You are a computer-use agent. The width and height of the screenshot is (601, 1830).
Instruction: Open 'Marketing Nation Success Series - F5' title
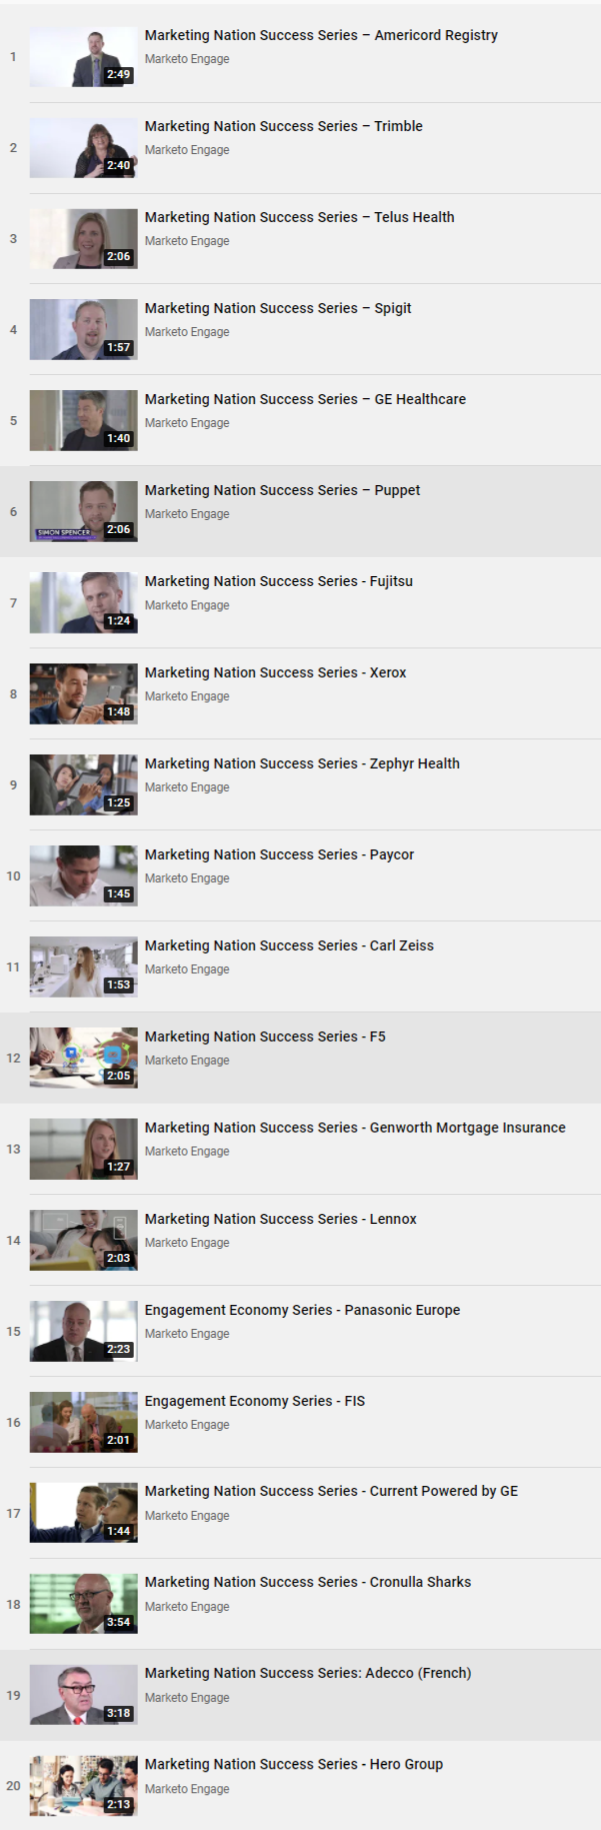[x=265, y=1037]
